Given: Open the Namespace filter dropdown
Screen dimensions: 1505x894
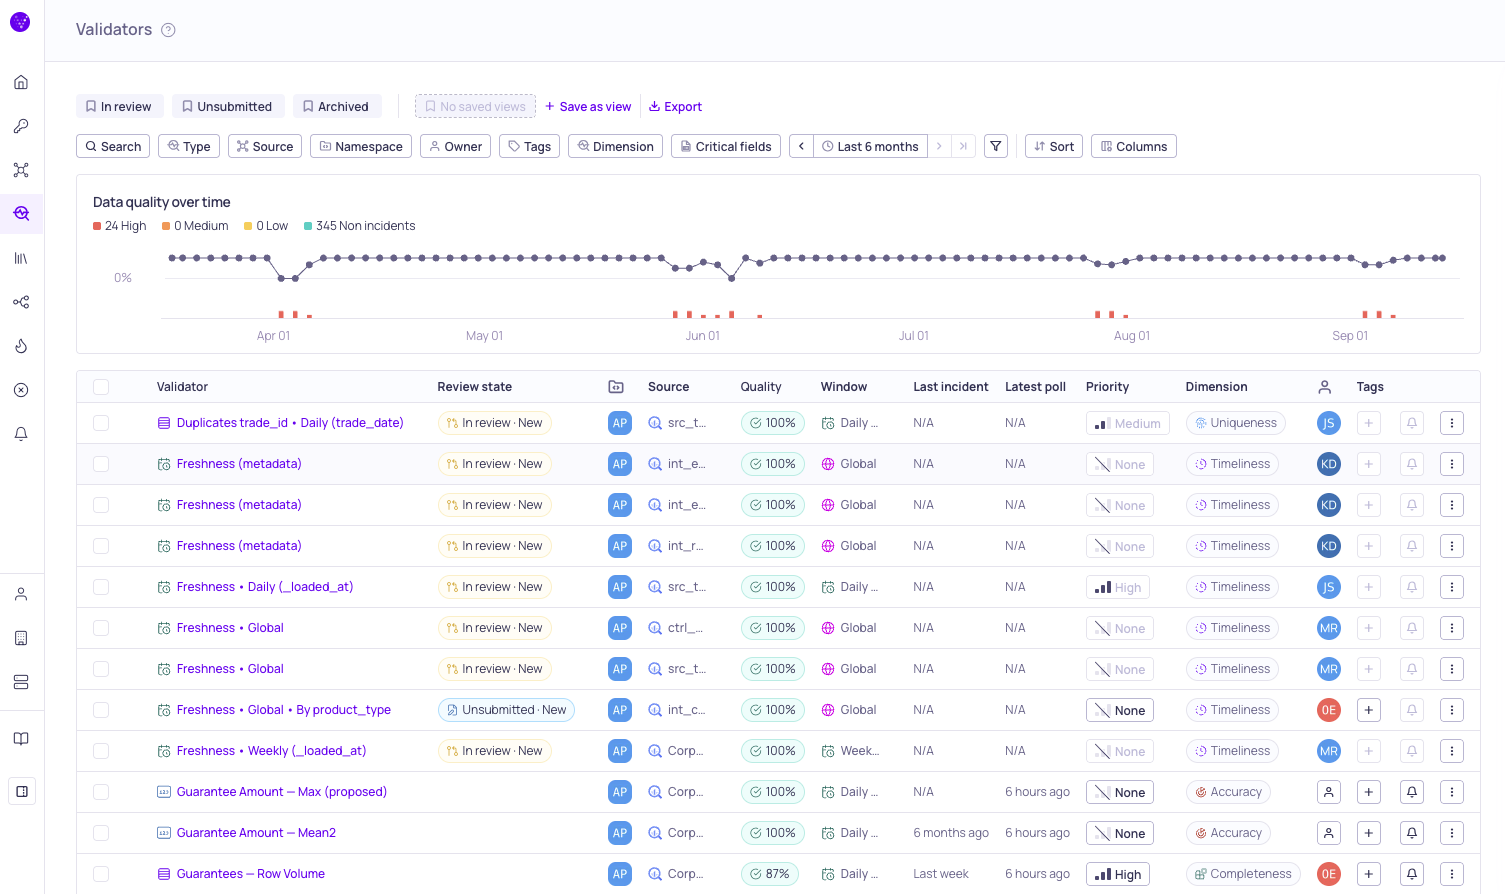Looking at the screenshot, I should pyautogui.click(x=361, y=146).
